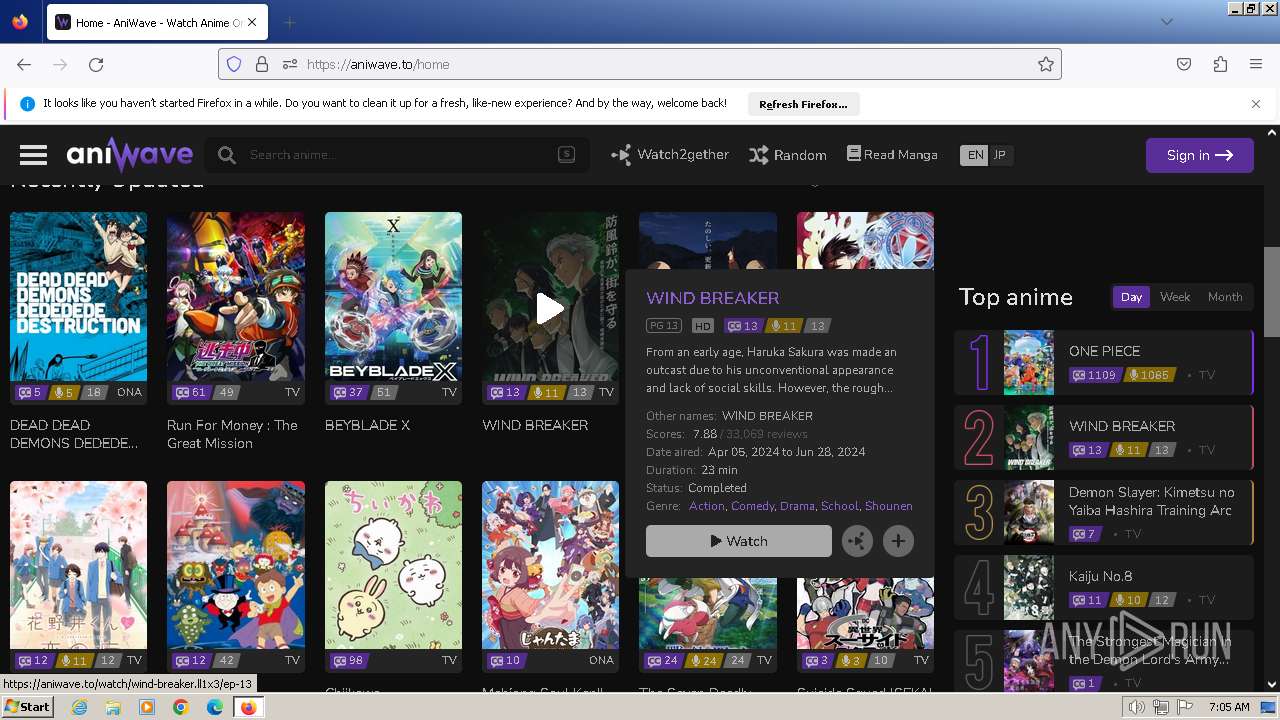Click WIND BREAKER title in popup

(x=712, y=298)
